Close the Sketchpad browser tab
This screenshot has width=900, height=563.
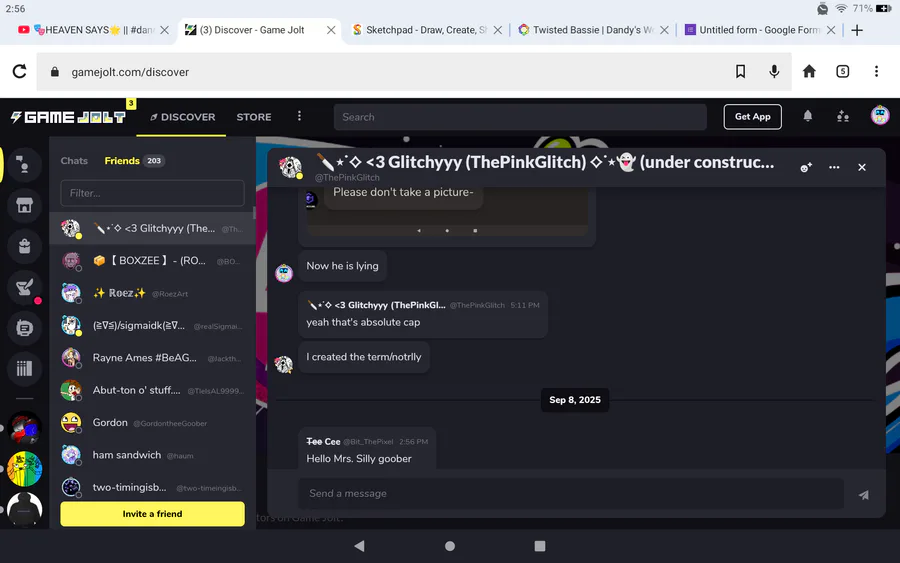coord(498,30)
